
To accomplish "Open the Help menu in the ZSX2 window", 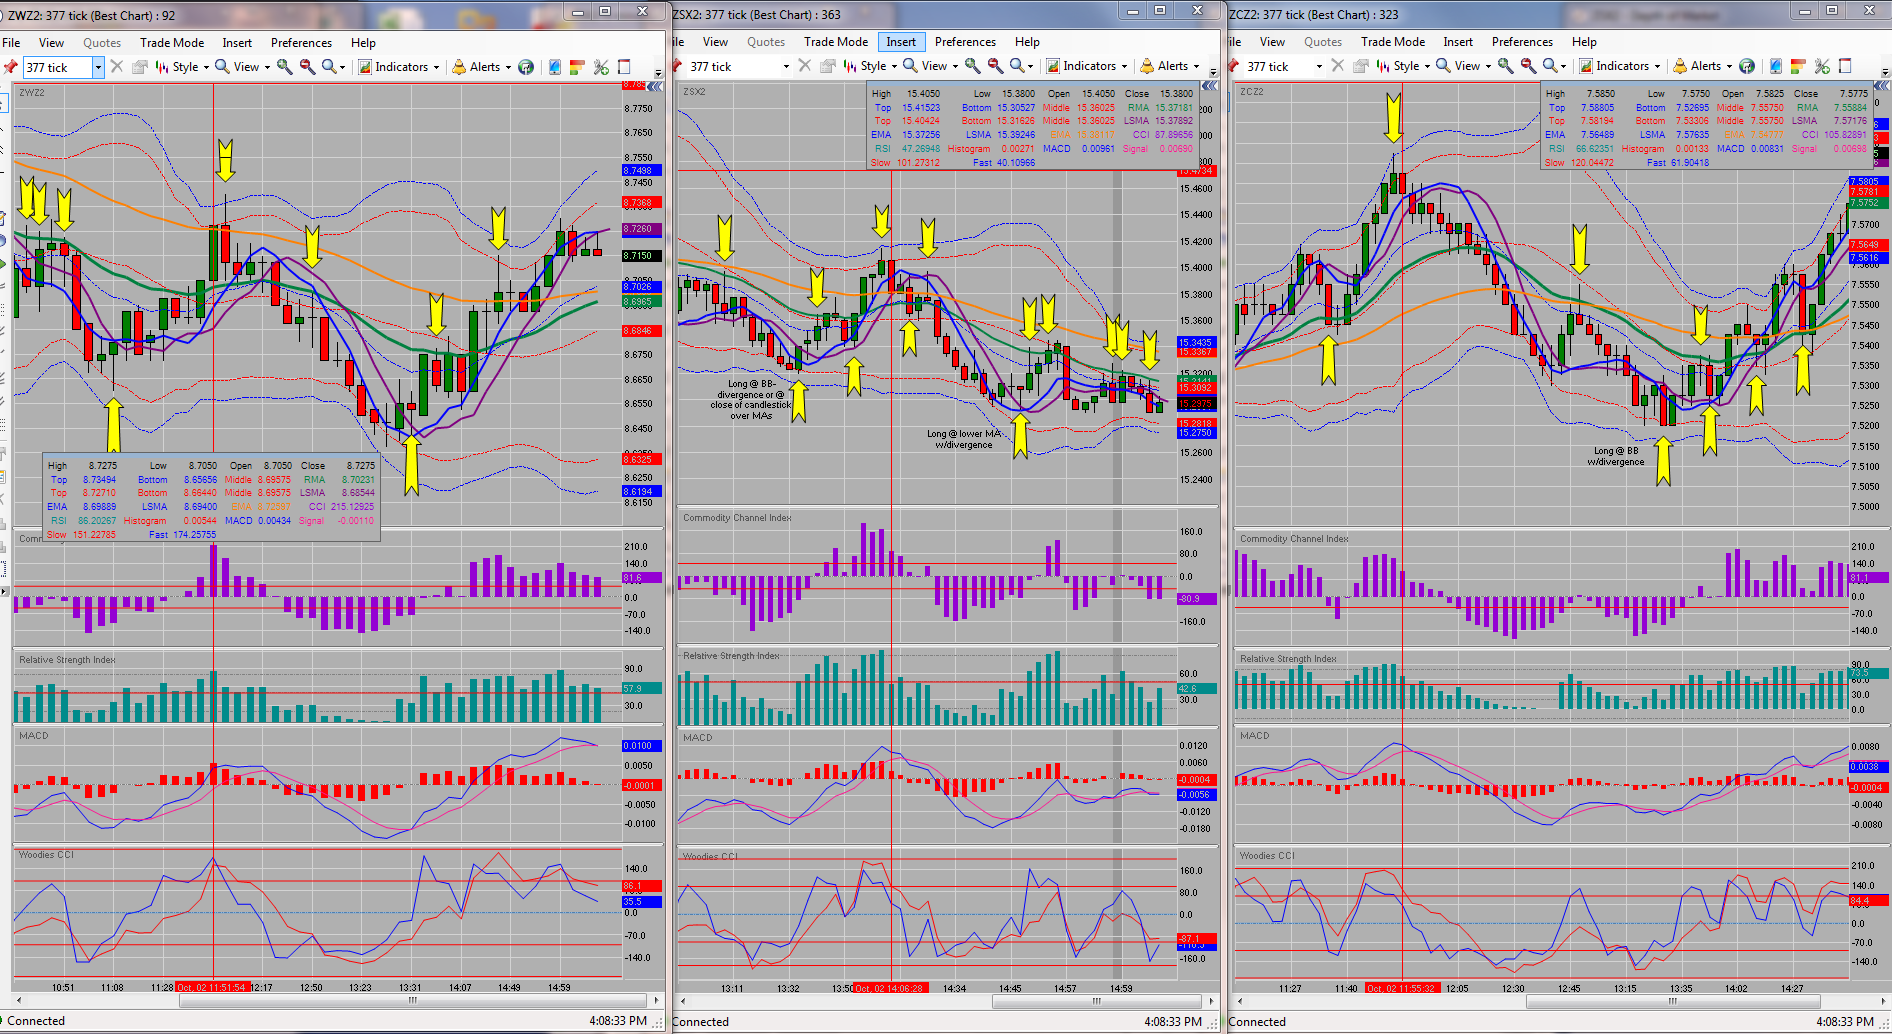I will point(1027,42).
